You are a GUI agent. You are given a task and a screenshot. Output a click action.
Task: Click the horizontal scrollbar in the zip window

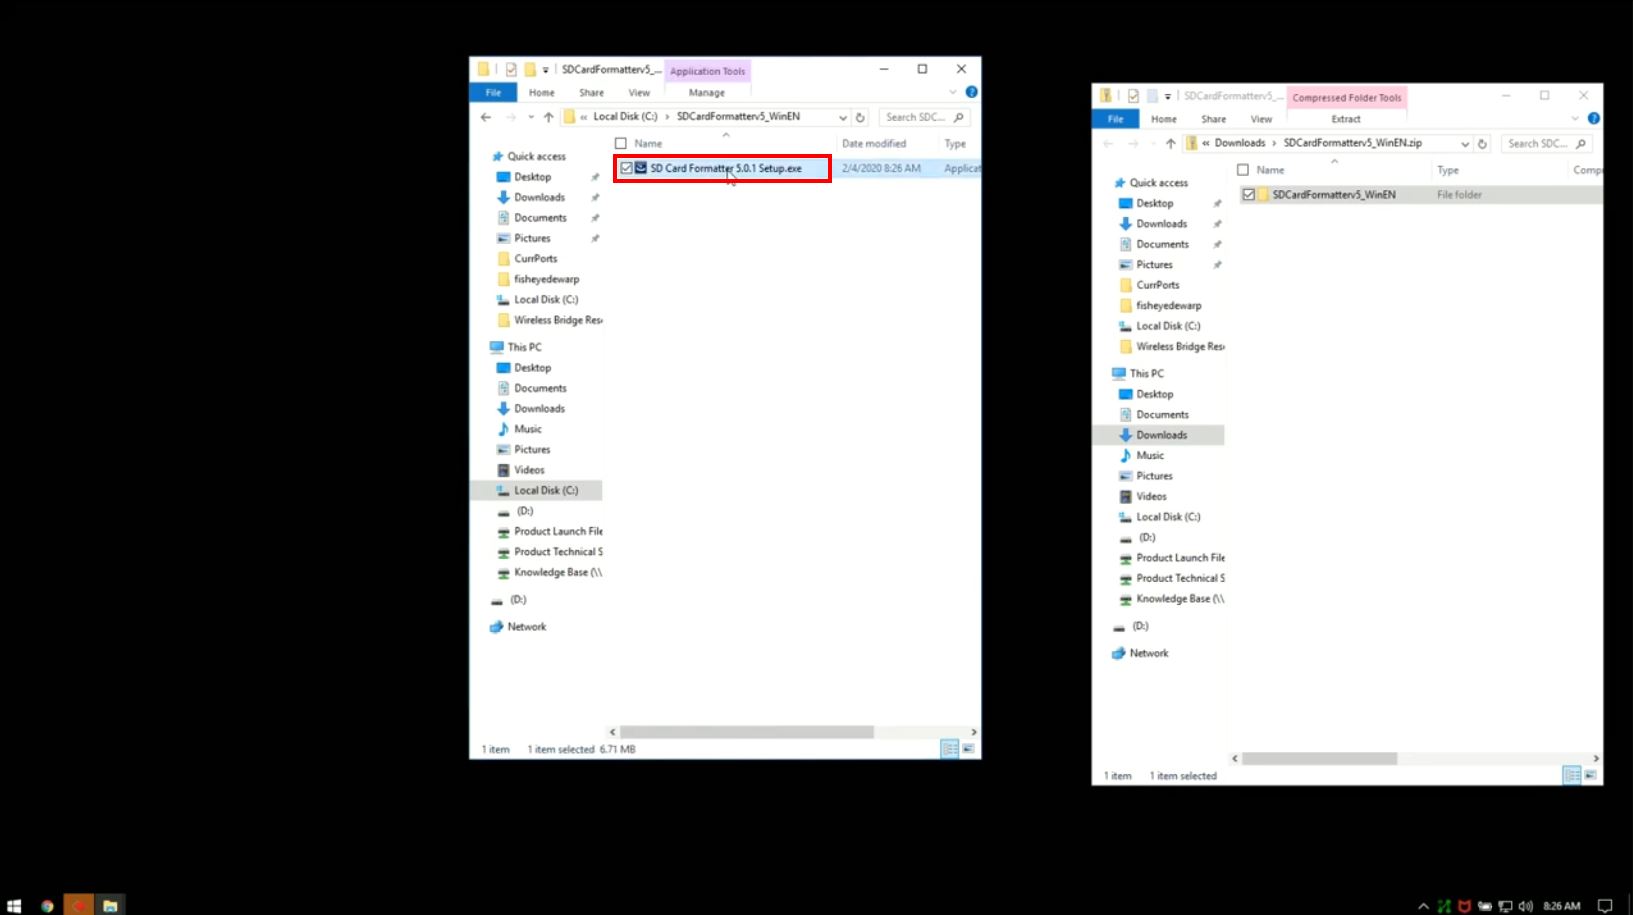tap(1319, 759)
